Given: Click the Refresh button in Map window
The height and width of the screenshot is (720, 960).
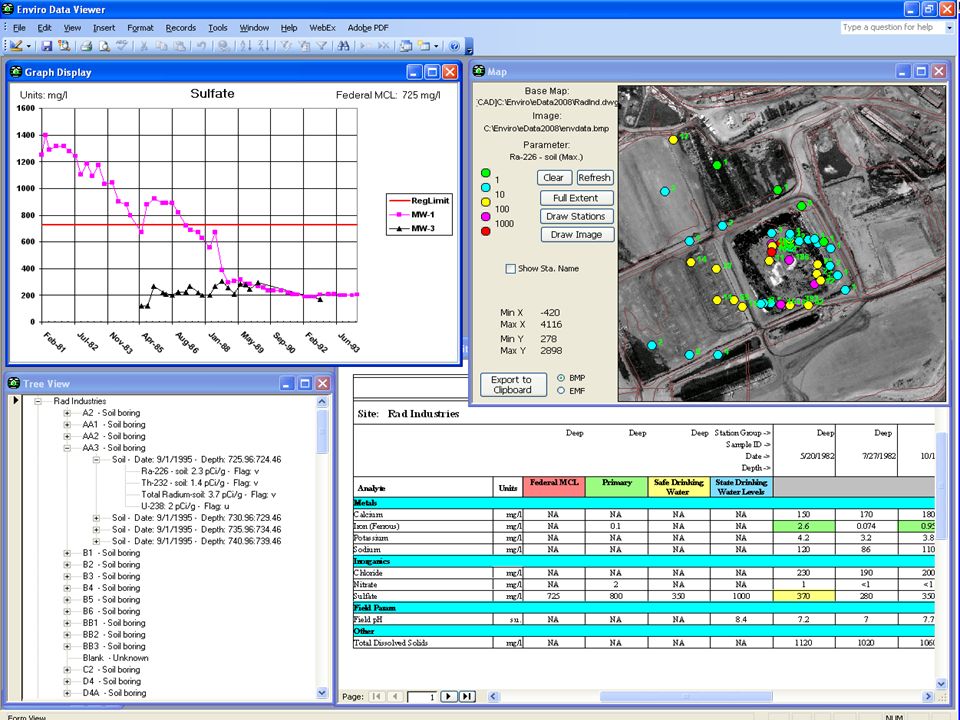Looking at the screenshot, I should [x=594, y=178].
